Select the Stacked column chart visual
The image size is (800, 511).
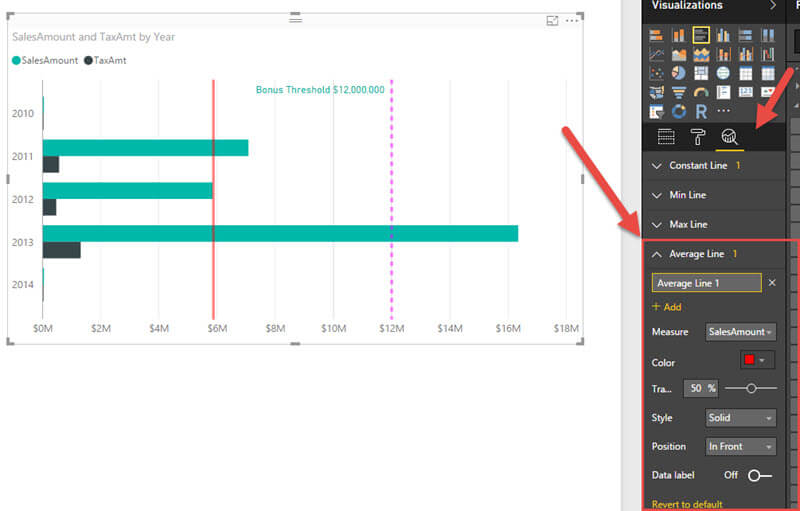pos(679,35)
